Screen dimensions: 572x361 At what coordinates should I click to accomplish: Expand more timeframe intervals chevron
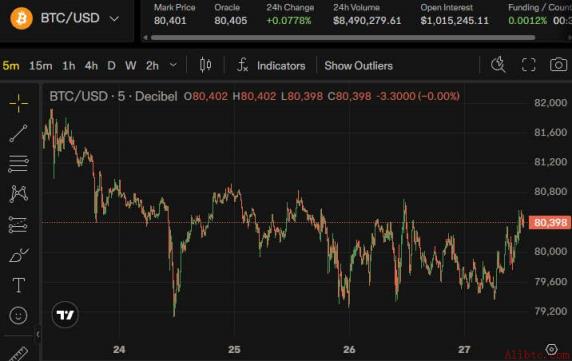pyautogui.click(x=173, y=65)
